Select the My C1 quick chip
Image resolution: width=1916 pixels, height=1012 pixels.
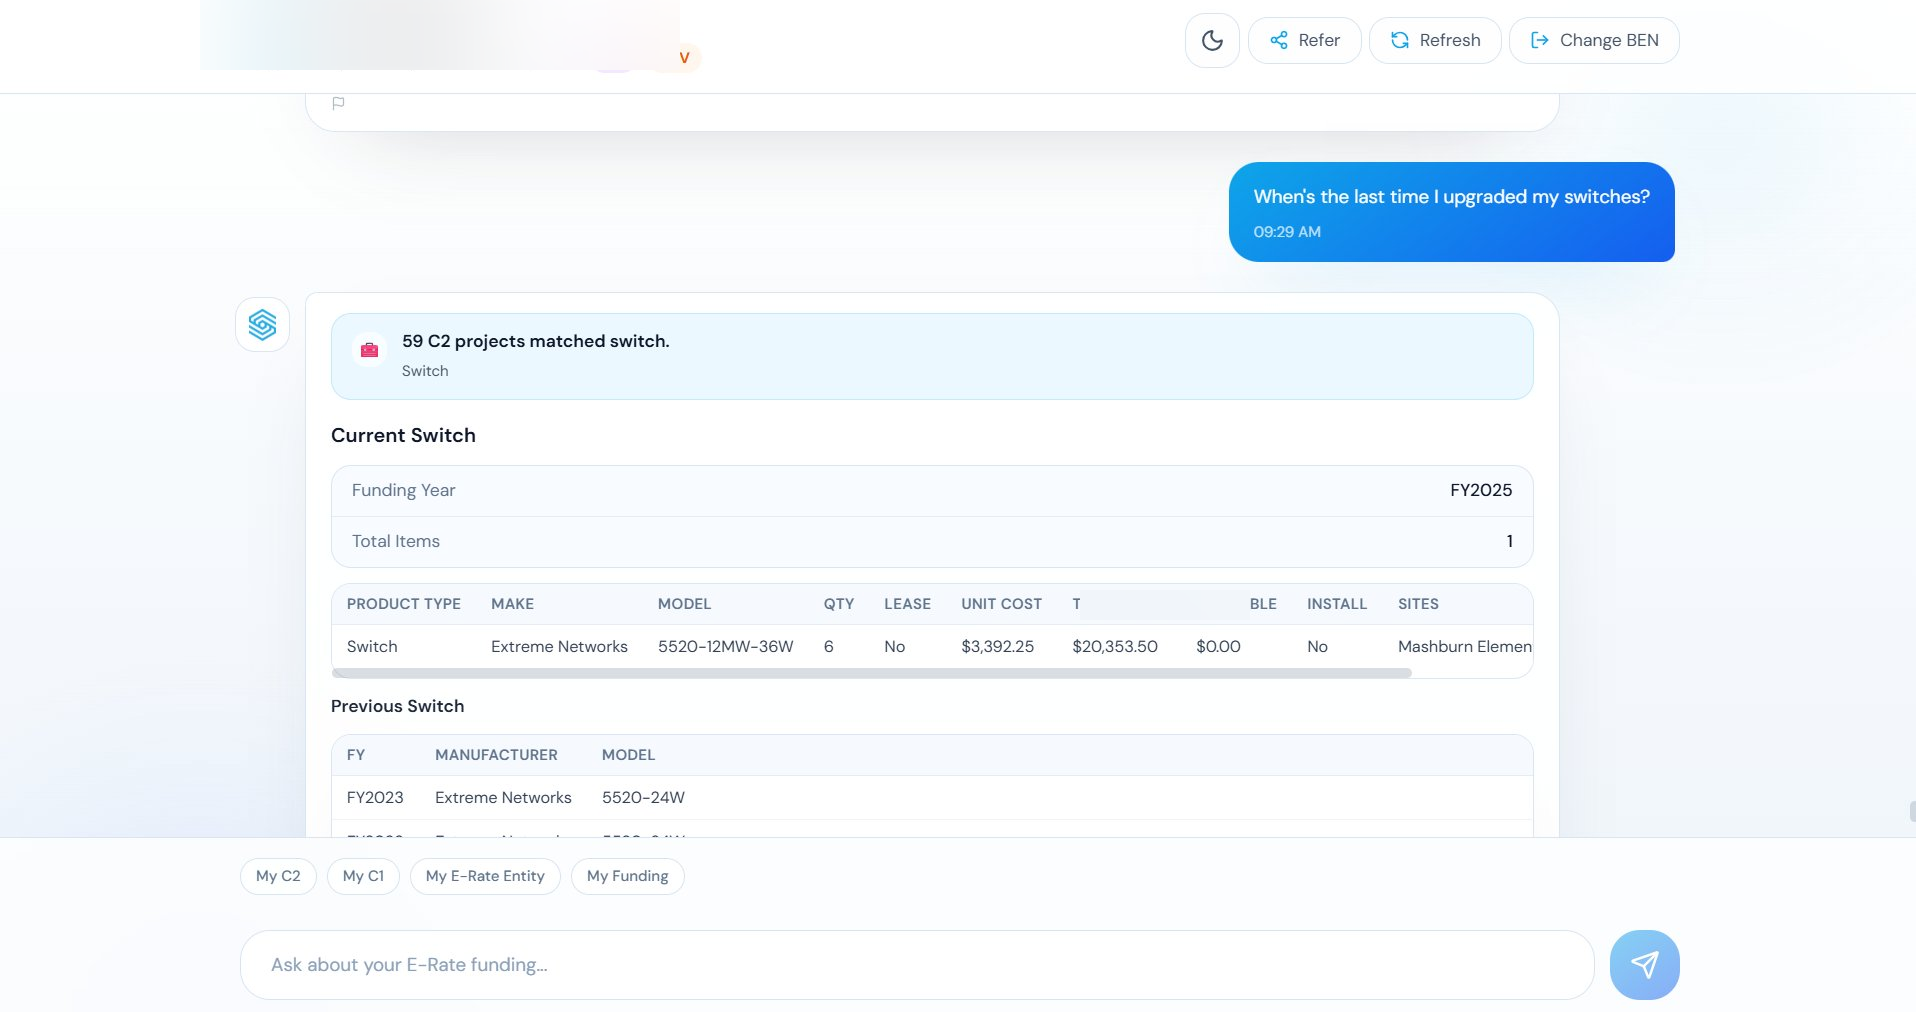coord(363,876)
